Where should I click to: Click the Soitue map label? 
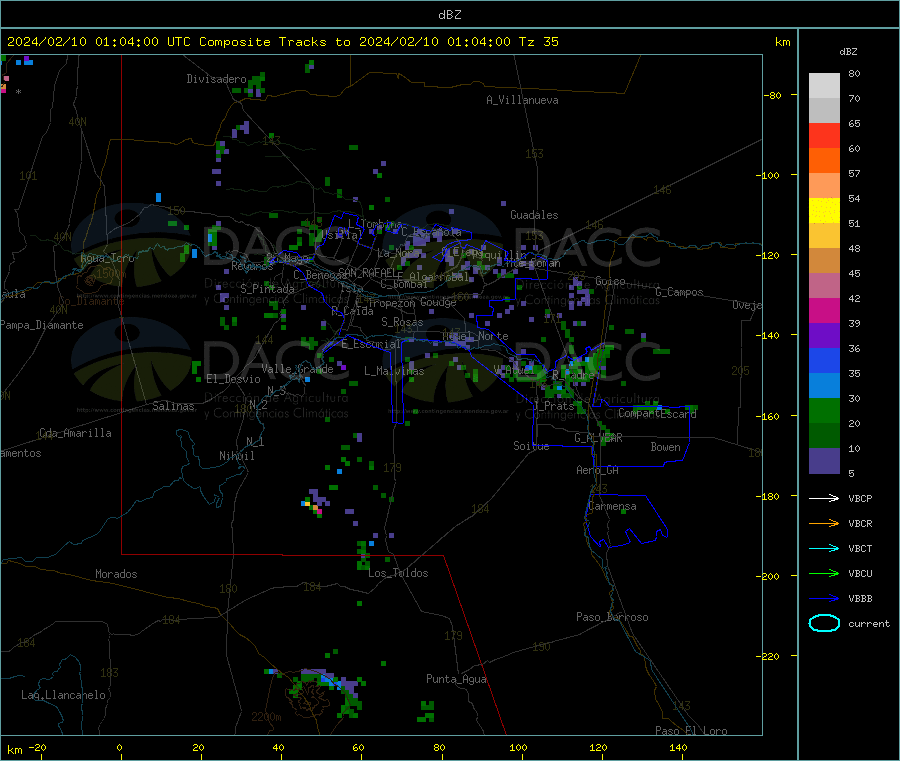tap(531, 446)
